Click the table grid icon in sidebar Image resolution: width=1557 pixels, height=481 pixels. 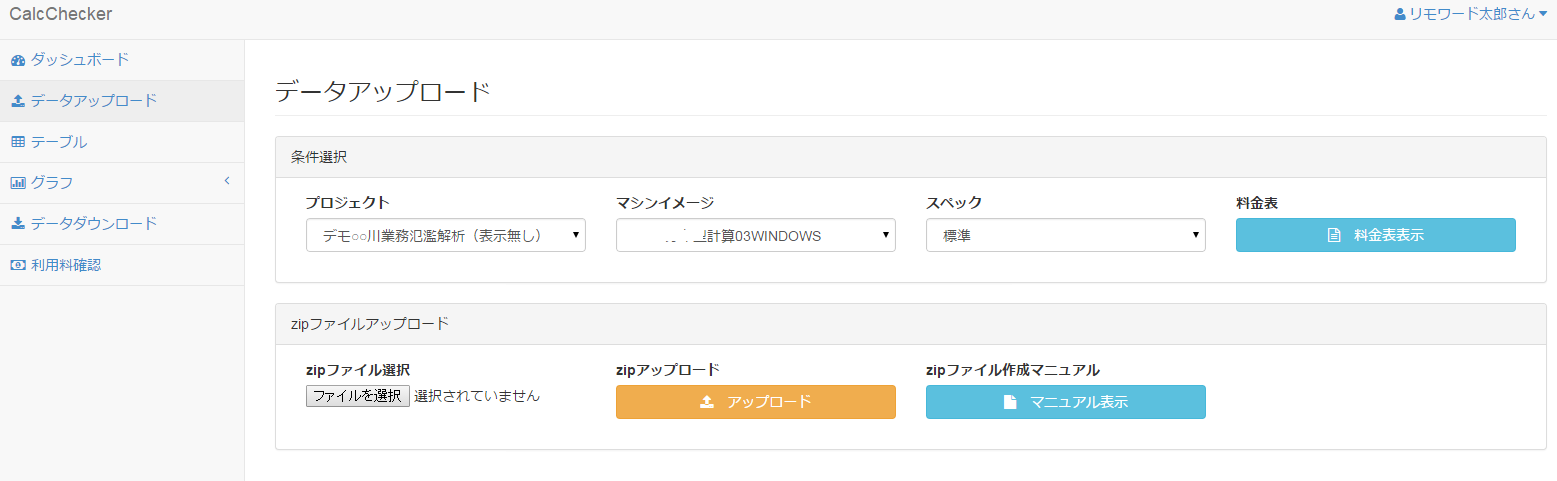click(x=18, y=142)
